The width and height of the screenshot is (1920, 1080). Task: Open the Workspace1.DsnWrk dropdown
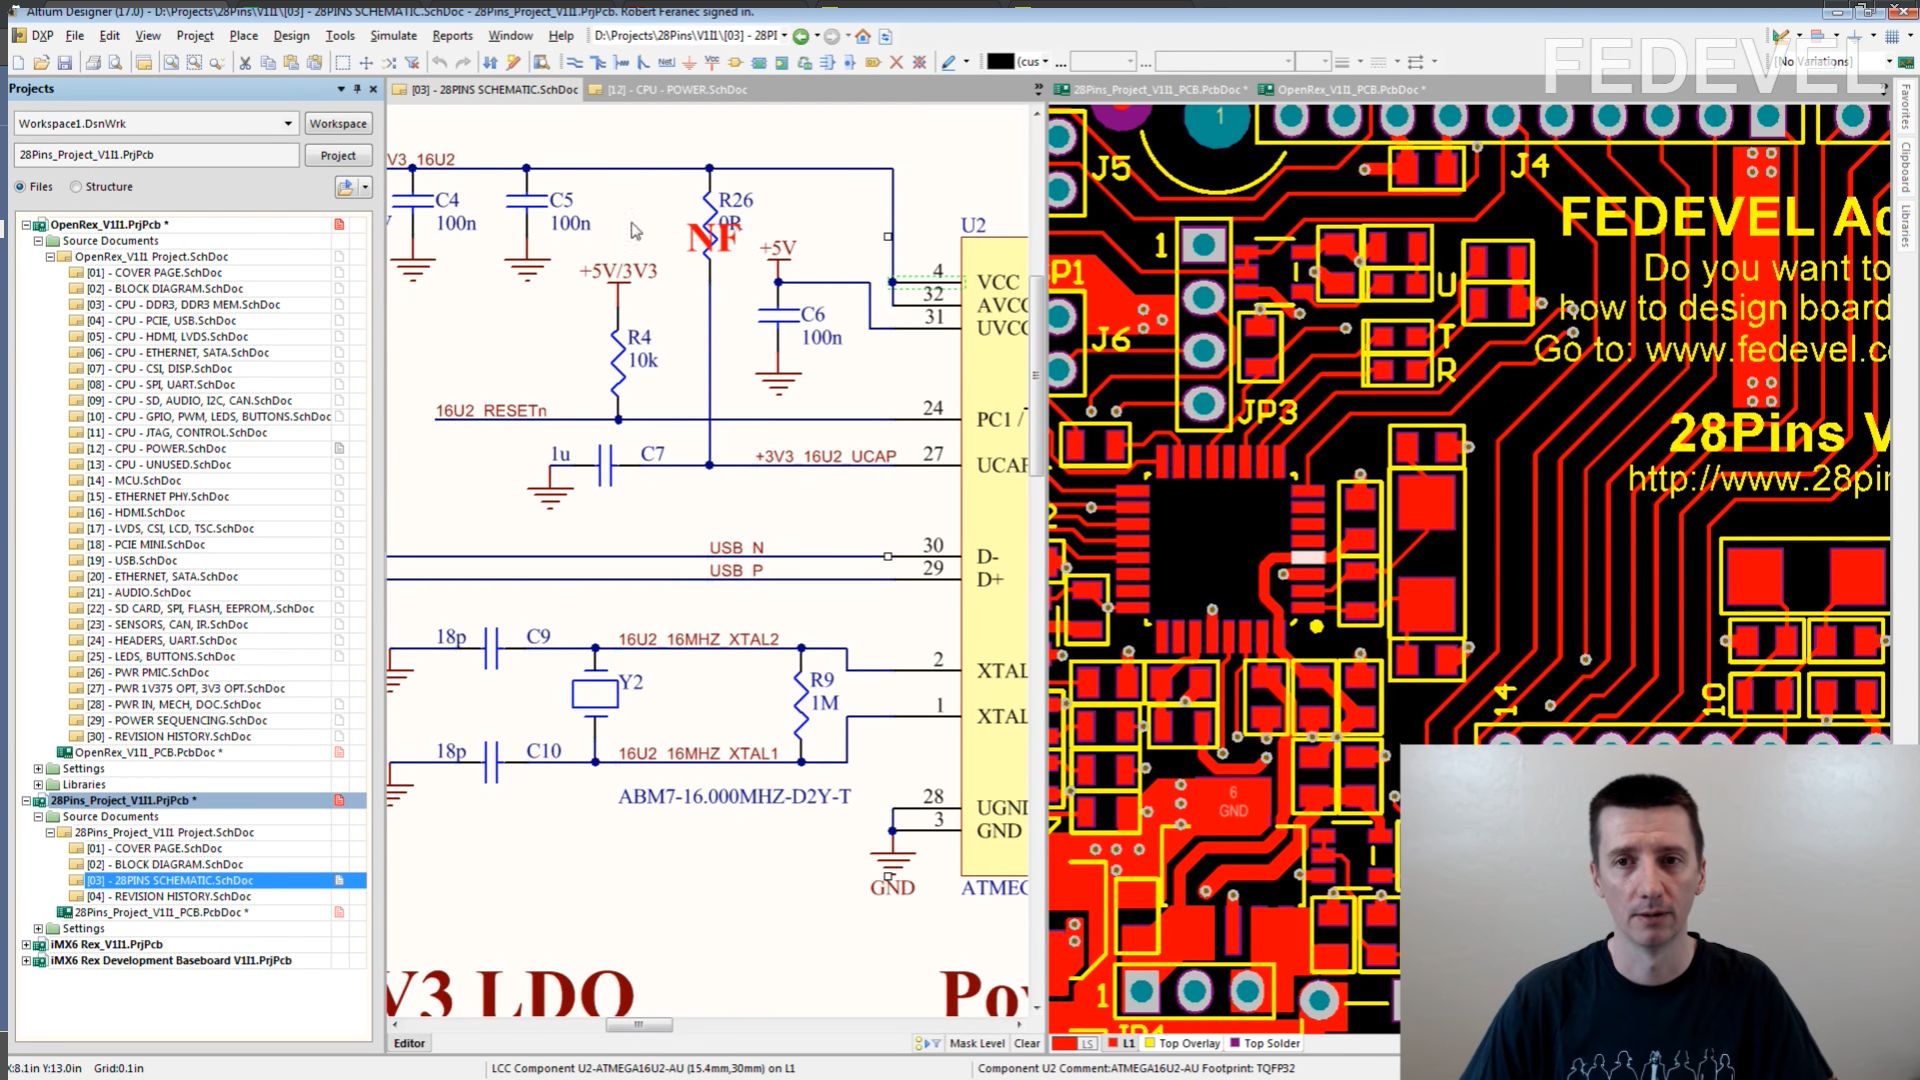288,124
